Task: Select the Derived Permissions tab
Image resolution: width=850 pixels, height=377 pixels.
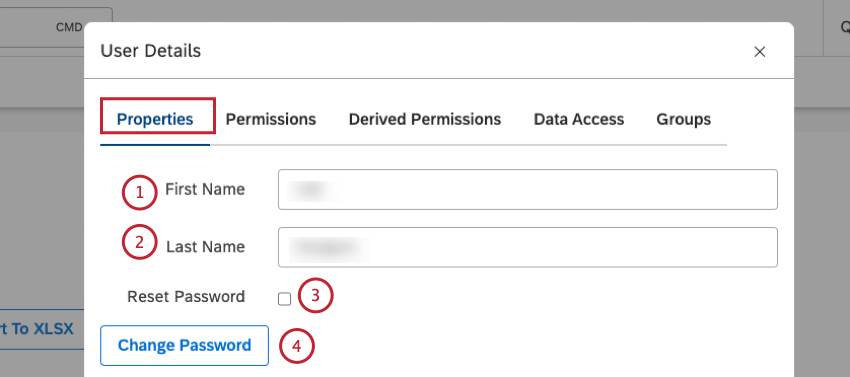Action: [424, 119]
